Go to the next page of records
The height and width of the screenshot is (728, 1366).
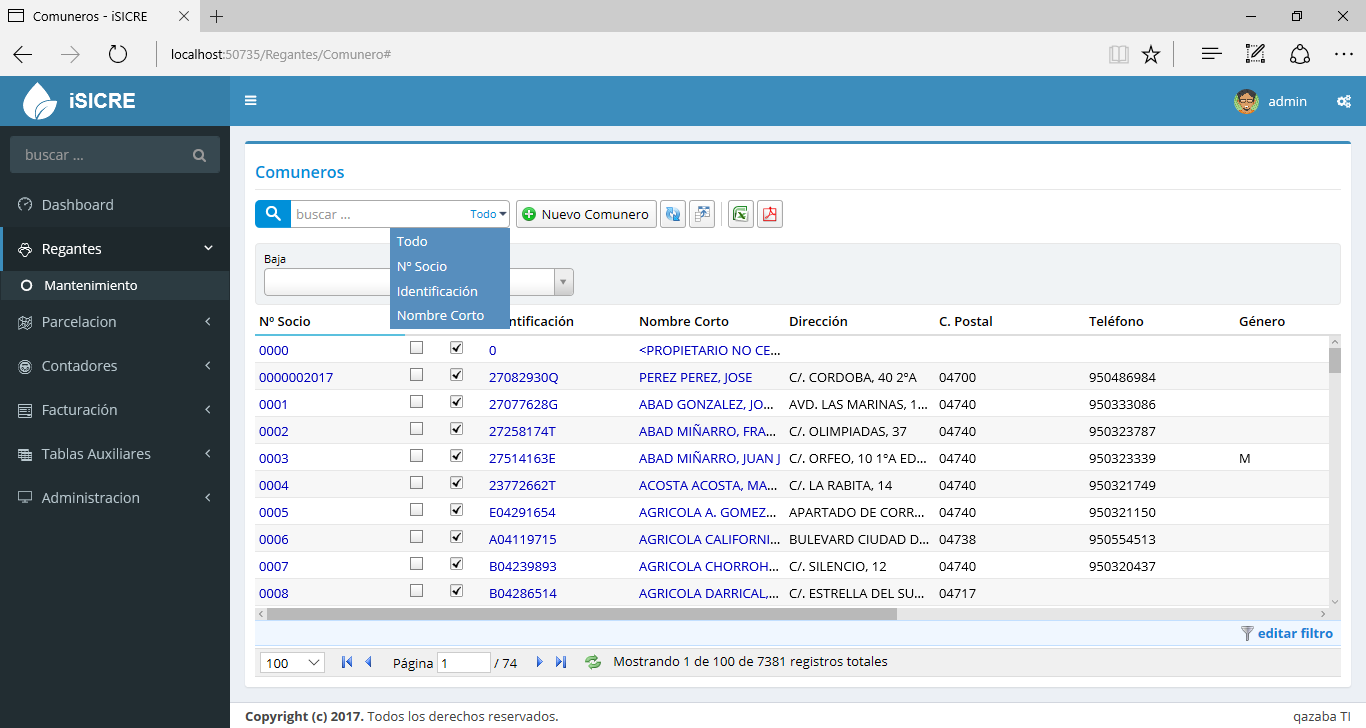(x=540, y=662)
